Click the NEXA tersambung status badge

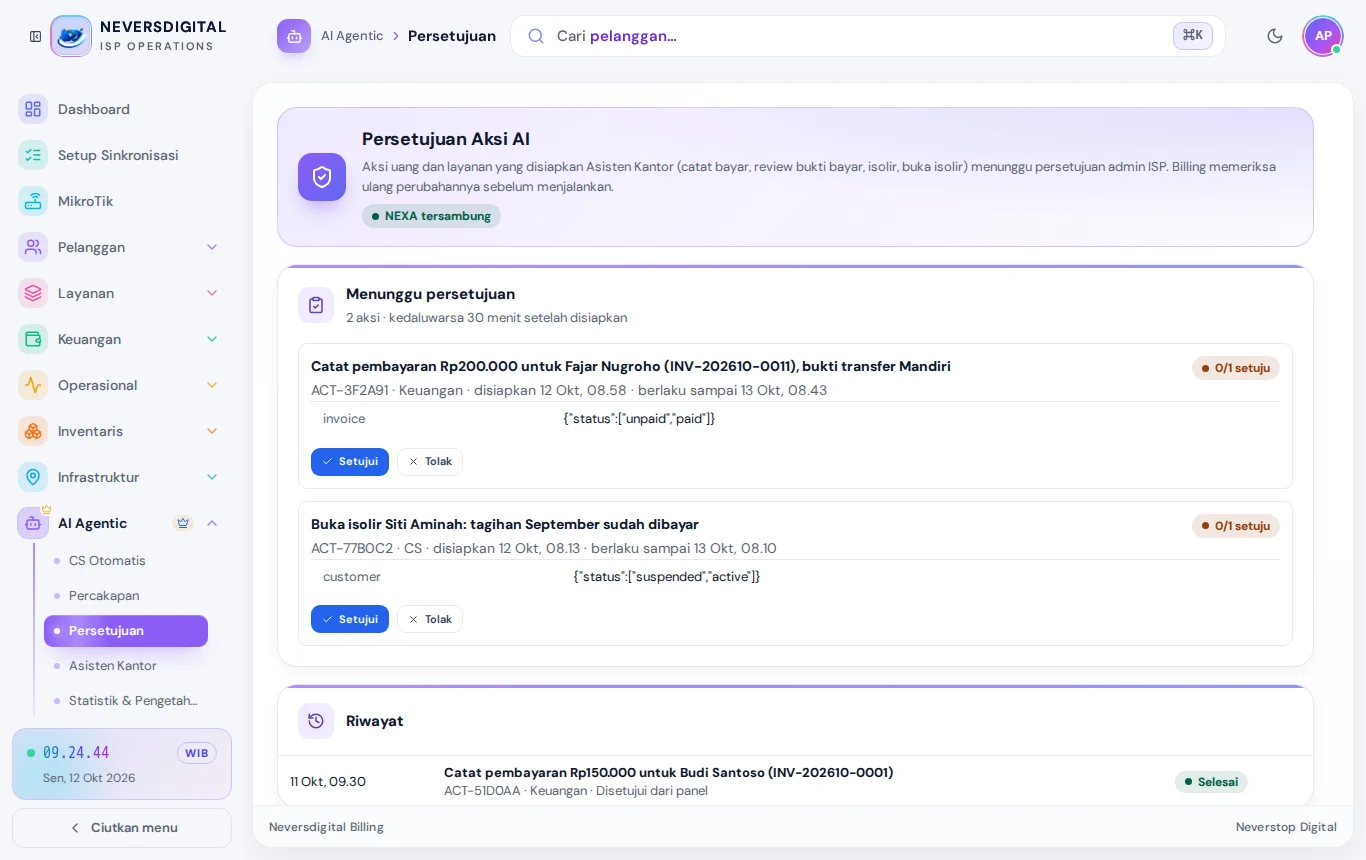tap(431, 216)
